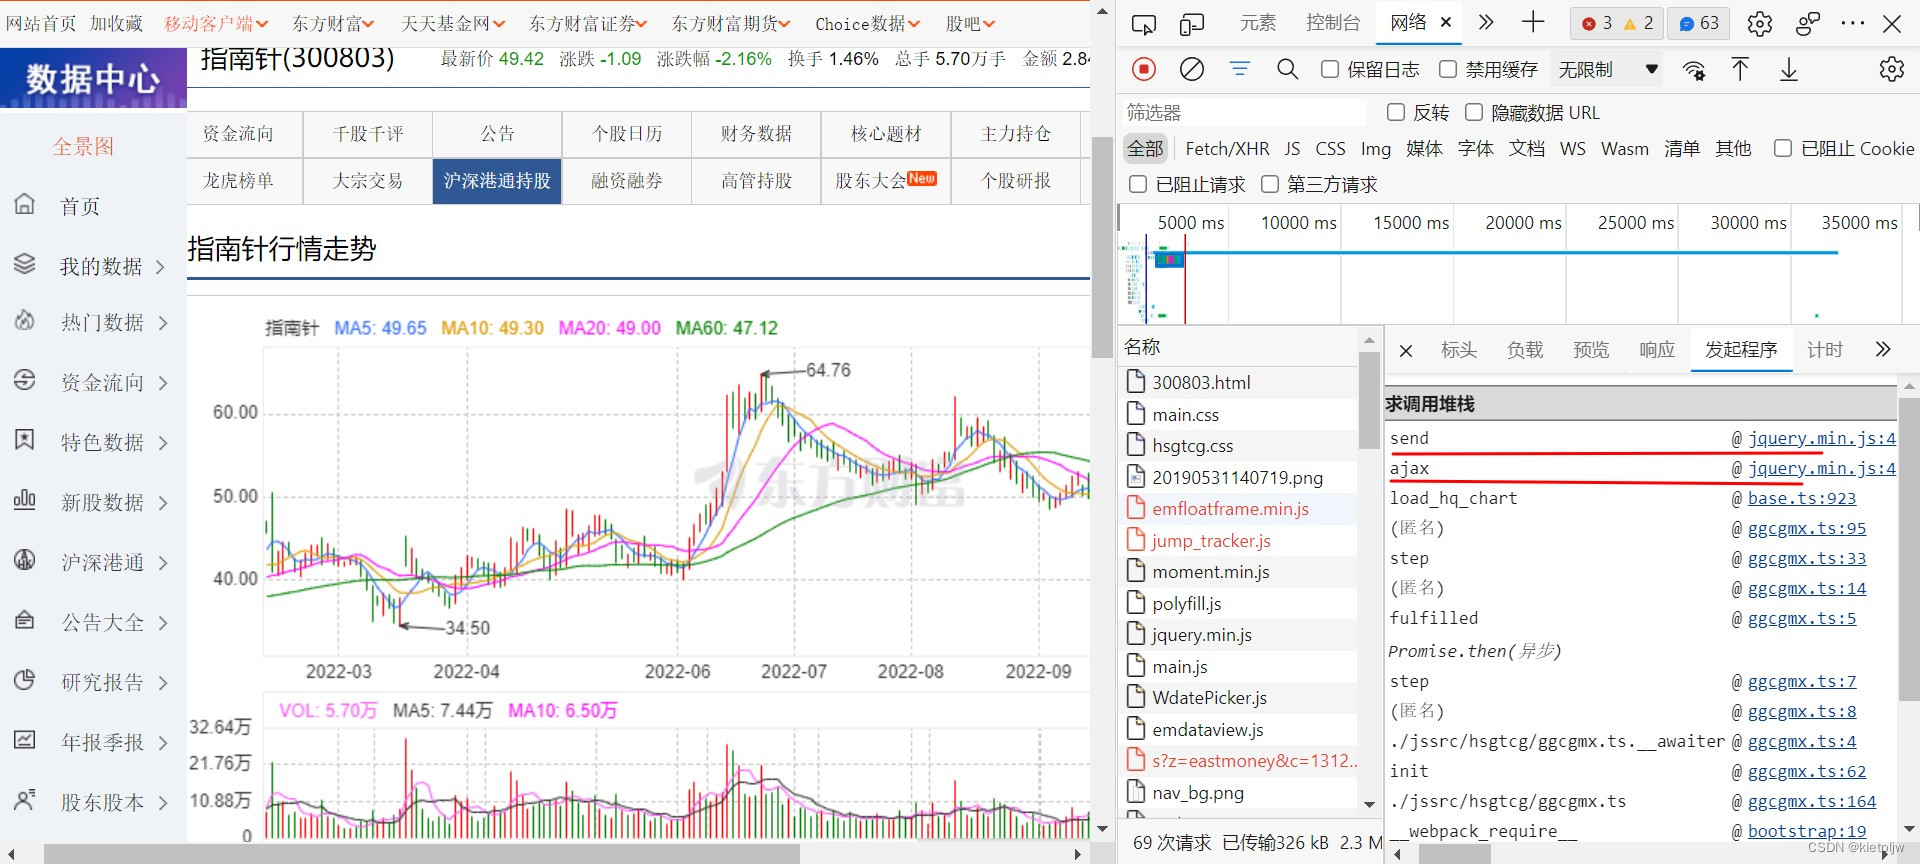The height and width of the screenshot is (864, 1920).
Task: Click the 热门数据 flame icon
Action: pyautogui.click(x=25, y=321)
